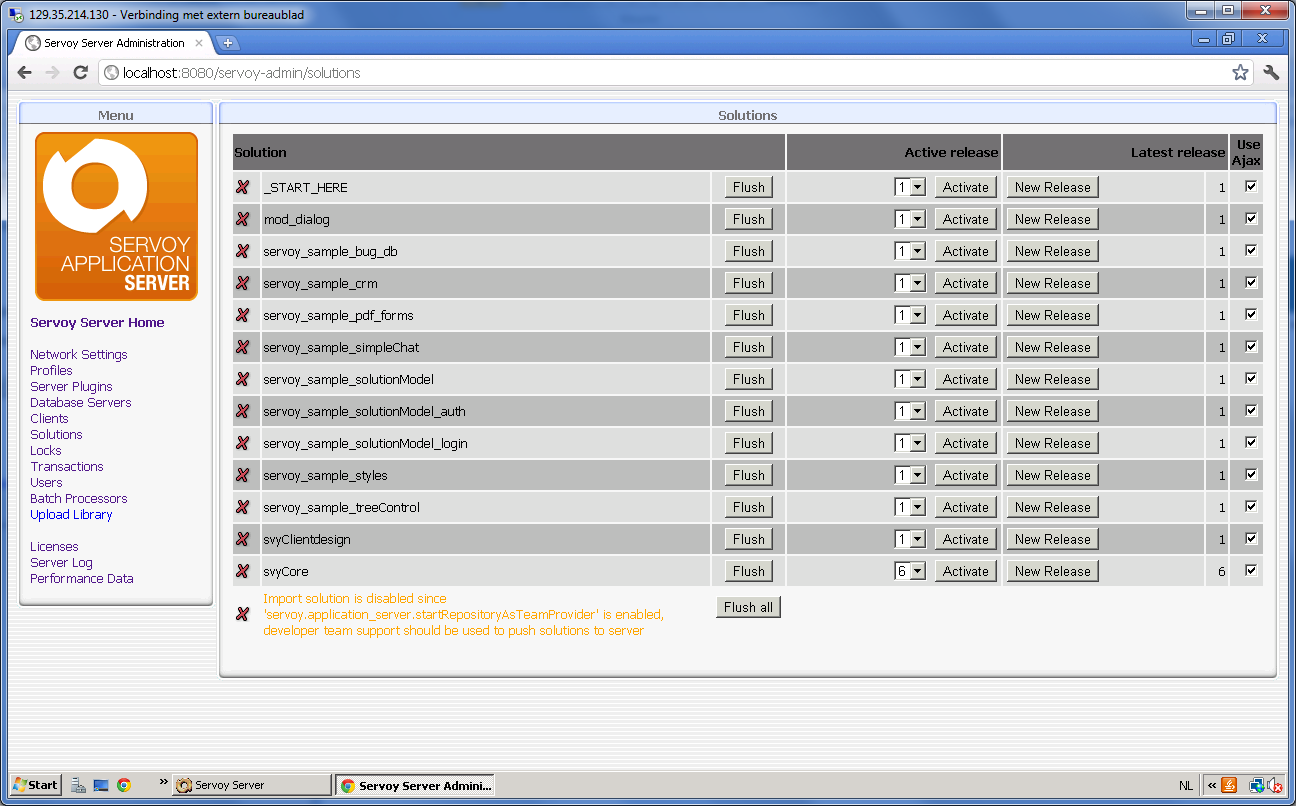
Task: Remove servoy_sample_styles using red X
Action: (x=242, y=475)
